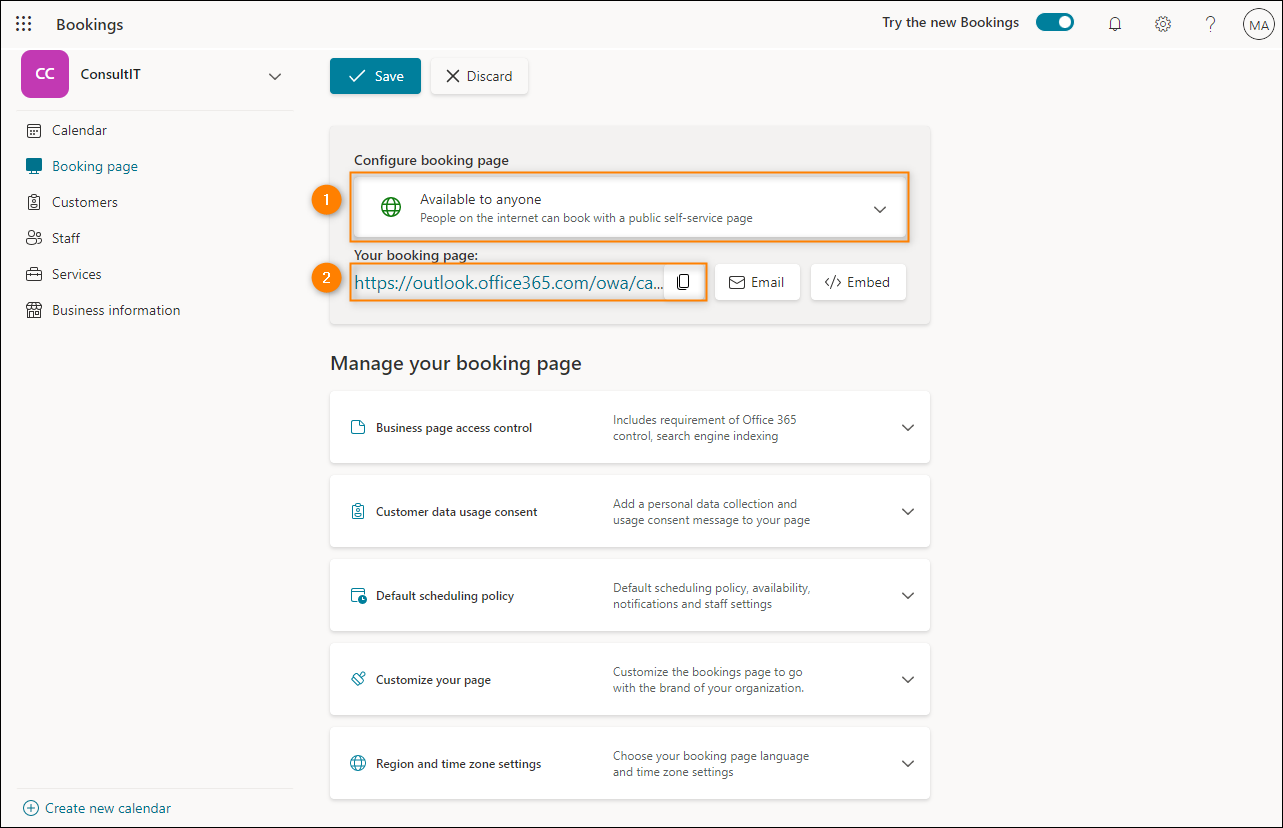The image size is (1283, 828).
Task: Click the Embed code button
Action: click(858, 282)
